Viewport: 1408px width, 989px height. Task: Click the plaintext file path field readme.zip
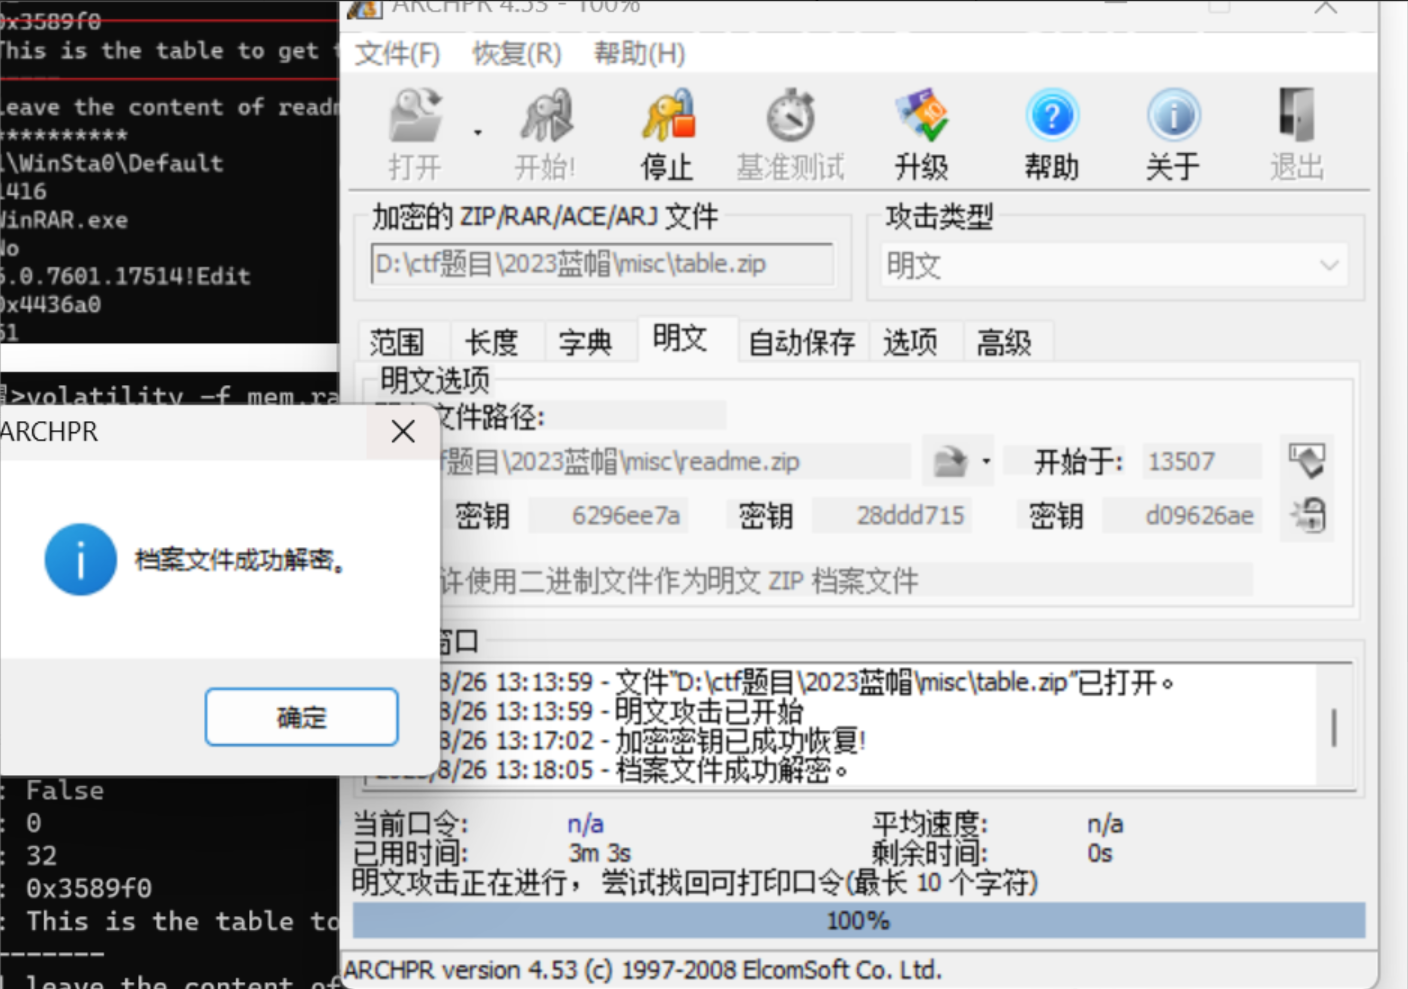click(675, 461)
